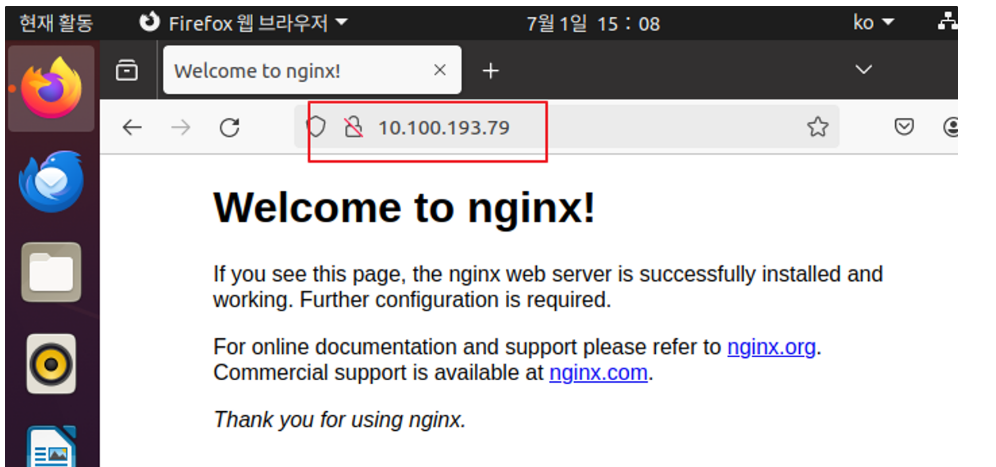Open the clock showing 7월 1일 15:08
This screenshot has height=467, width=996.
(x=593, y=24)
